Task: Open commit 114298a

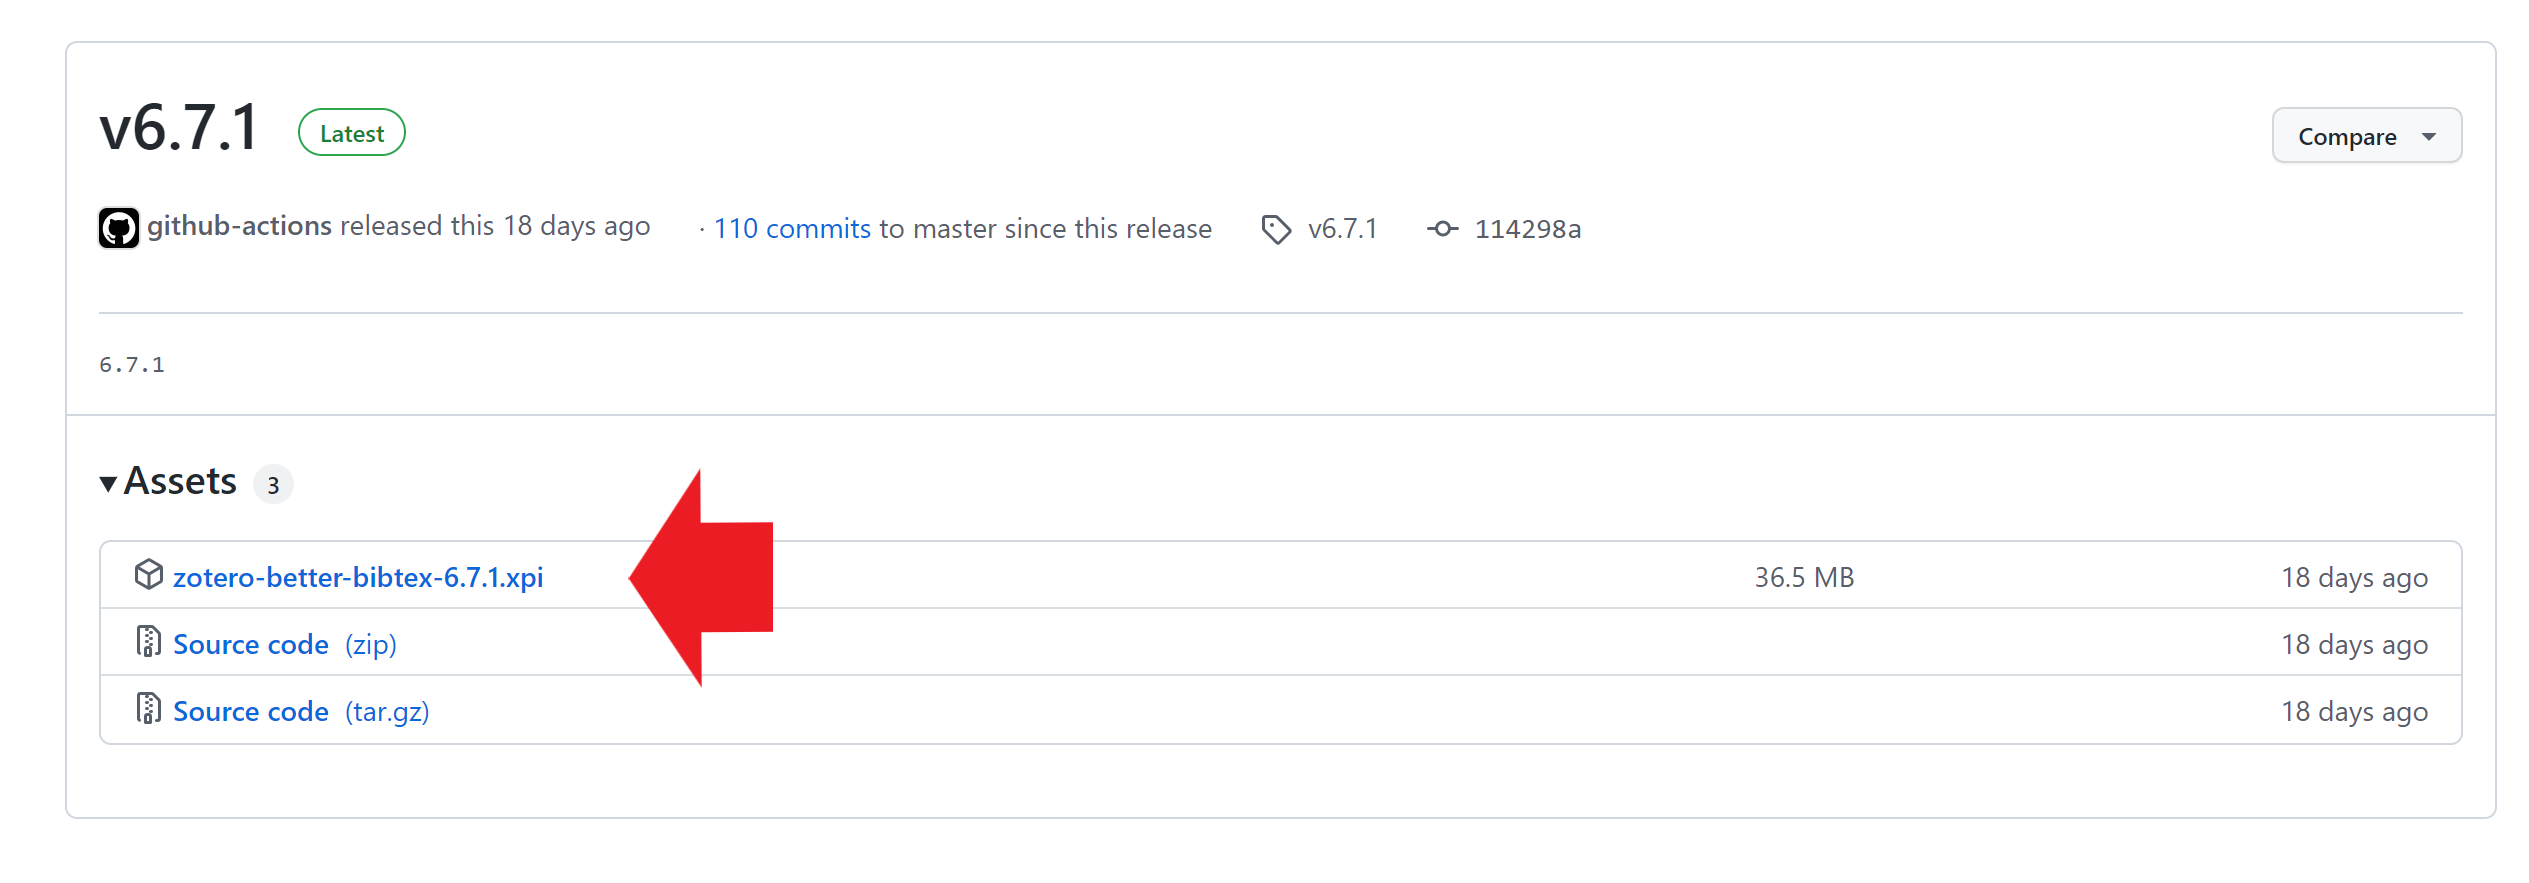Action: pos(1528,229)
